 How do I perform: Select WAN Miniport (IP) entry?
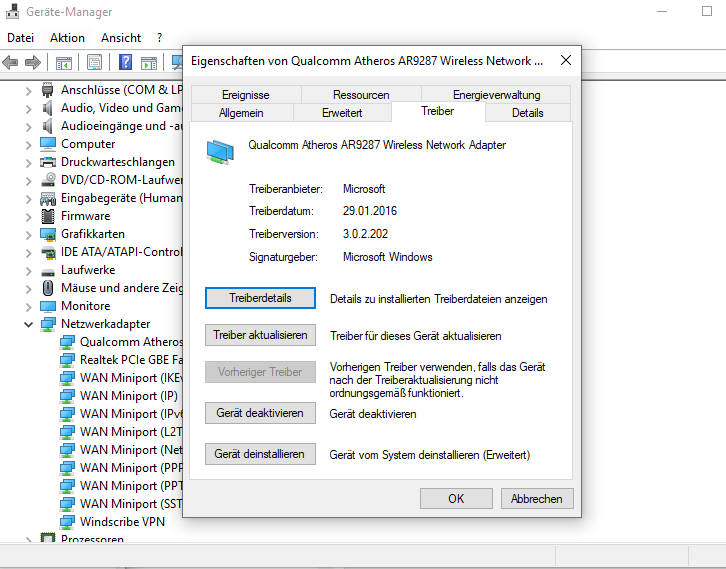tap(129, 396)
